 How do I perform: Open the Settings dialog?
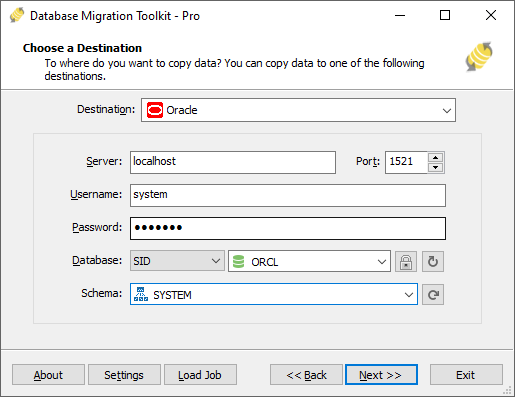[x=124, y=375]
